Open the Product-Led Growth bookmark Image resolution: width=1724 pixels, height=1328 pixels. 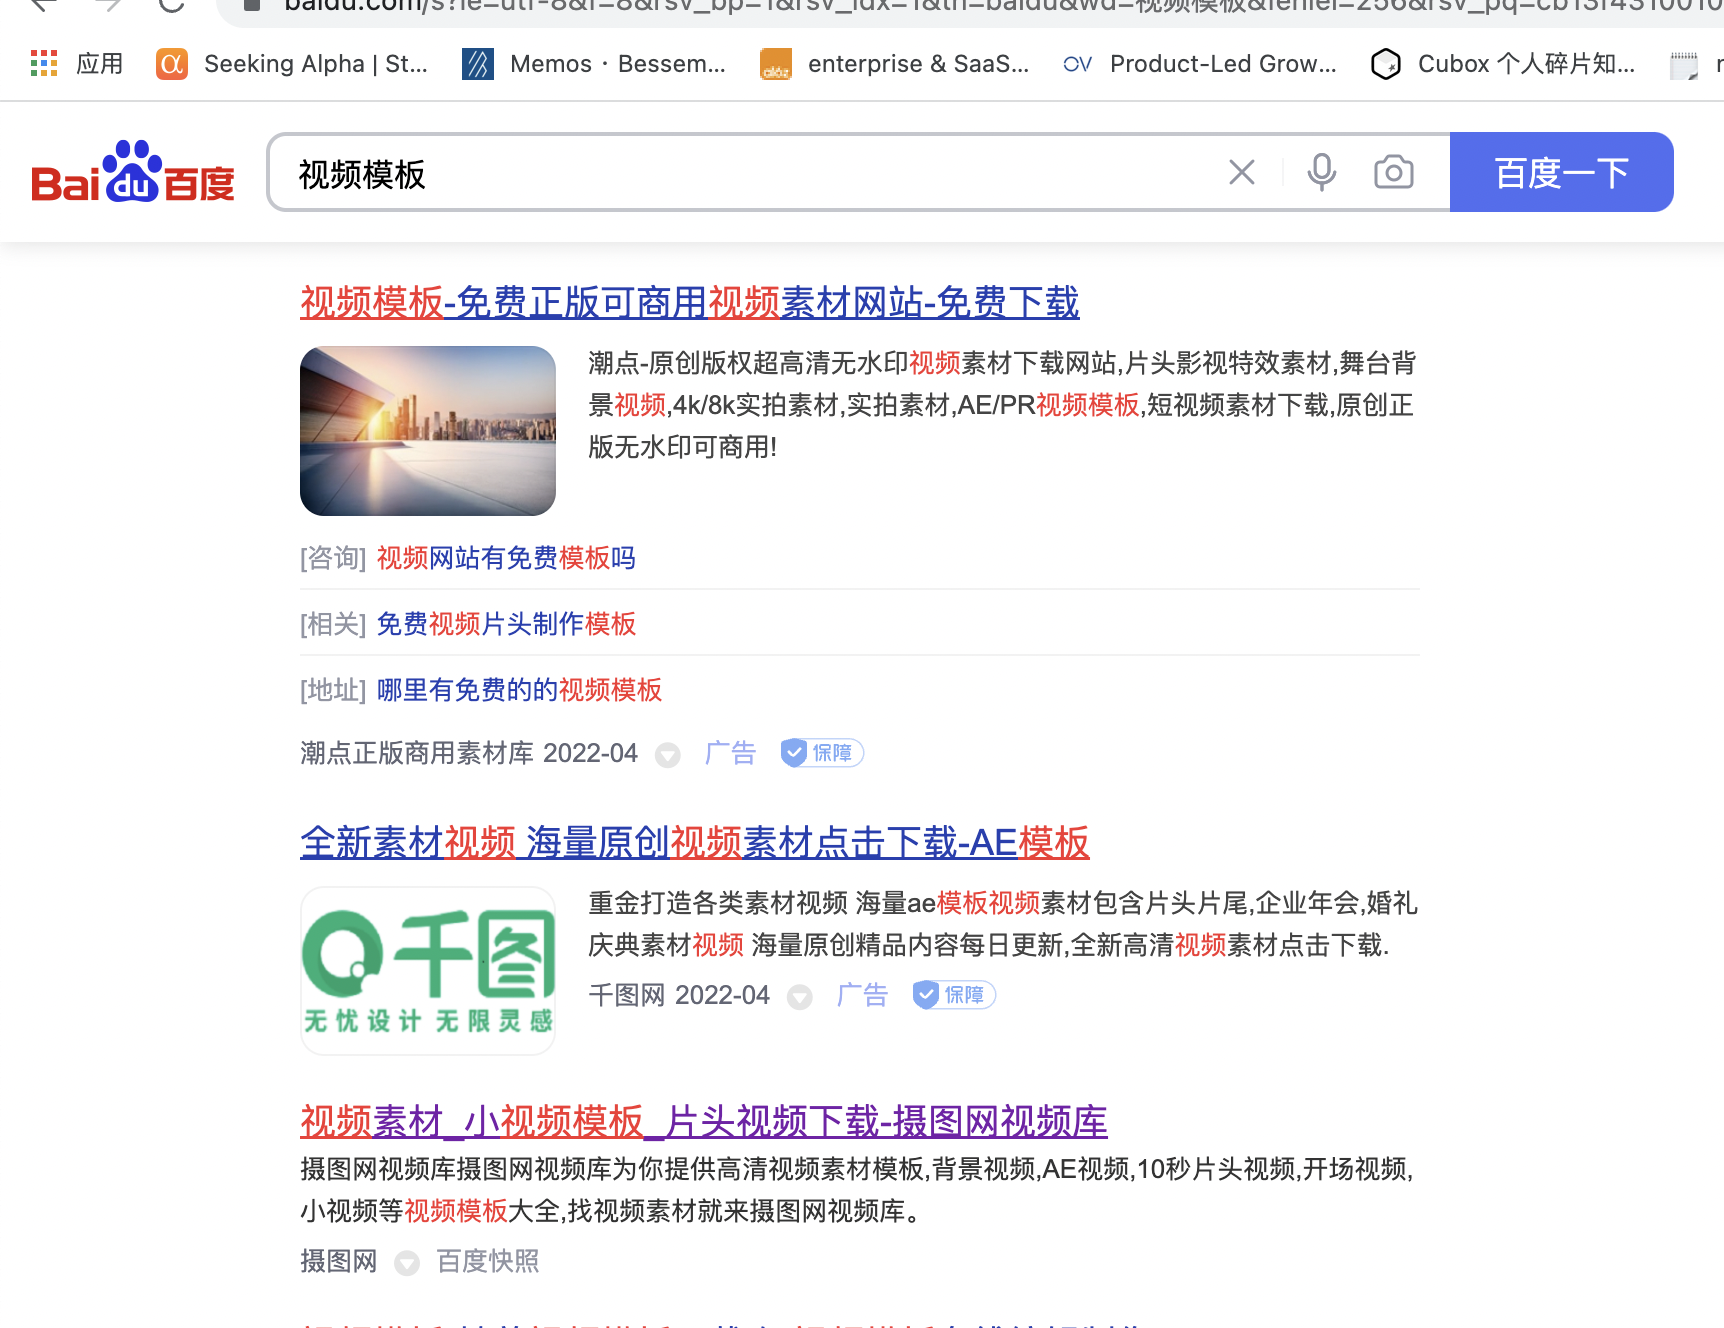pos(1200,64)
